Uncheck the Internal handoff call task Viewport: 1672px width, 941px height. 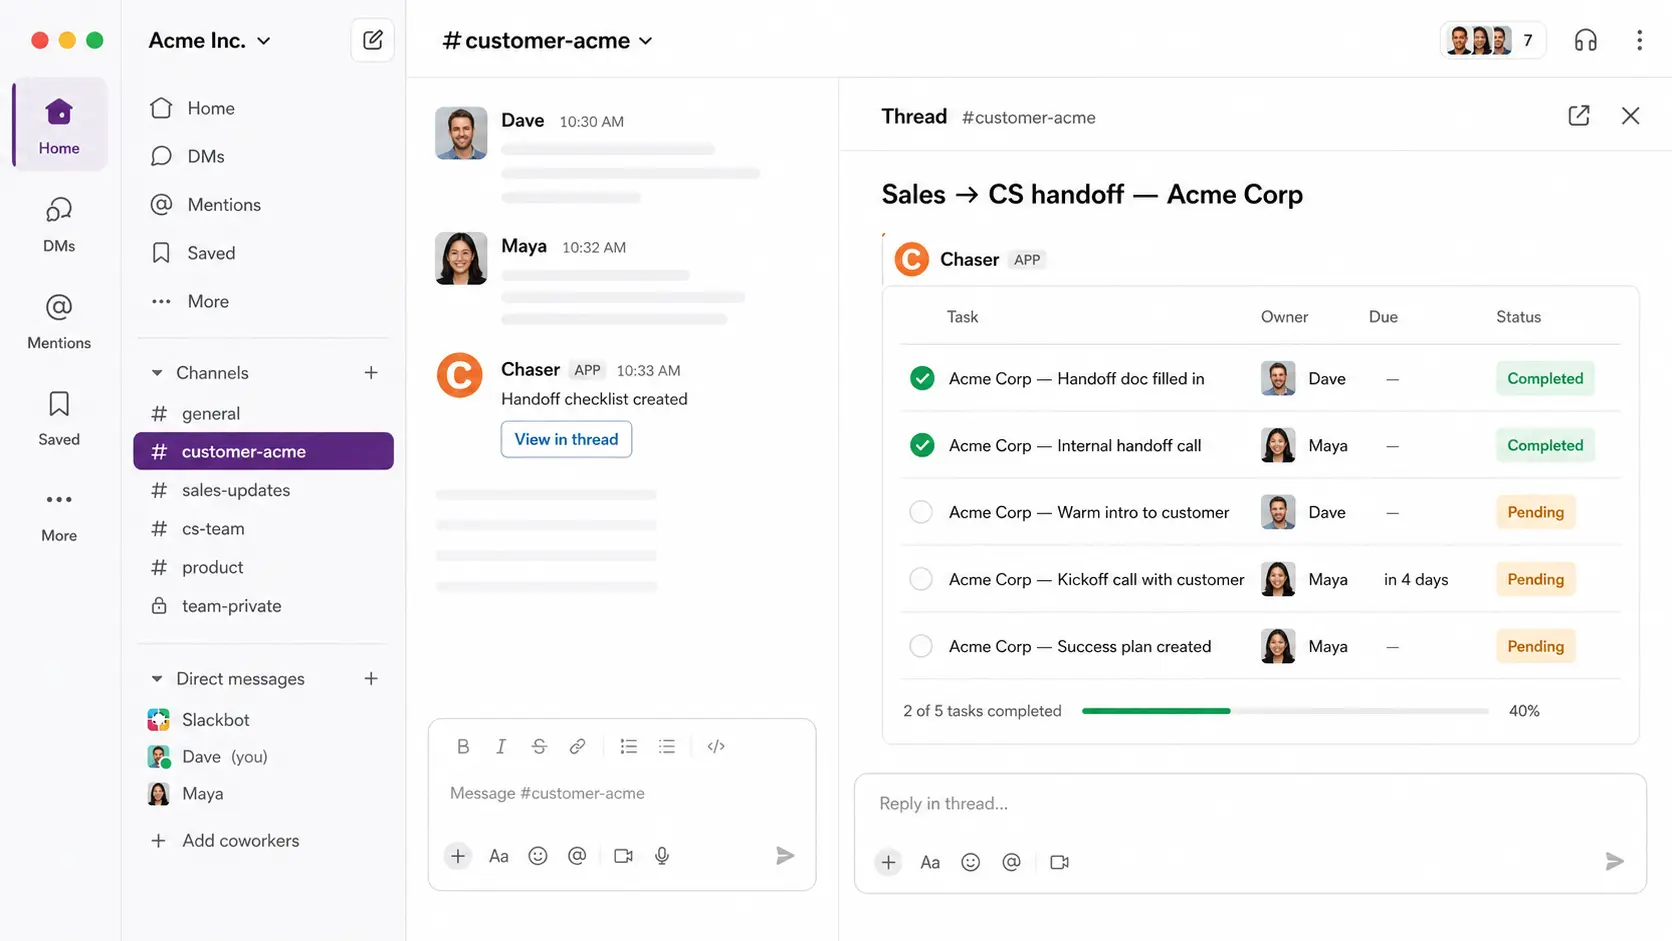point(922,445)
